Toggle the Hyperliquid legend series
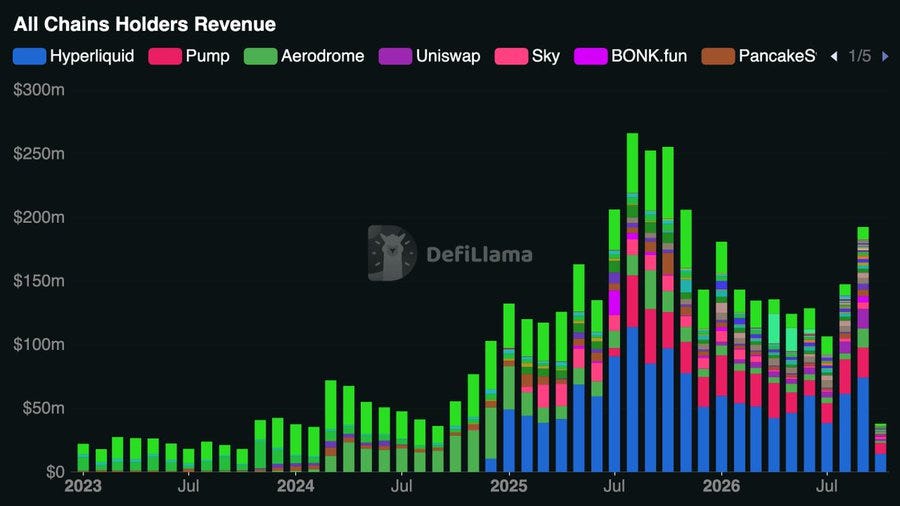 pyautogui.click(x=73, y=56)
